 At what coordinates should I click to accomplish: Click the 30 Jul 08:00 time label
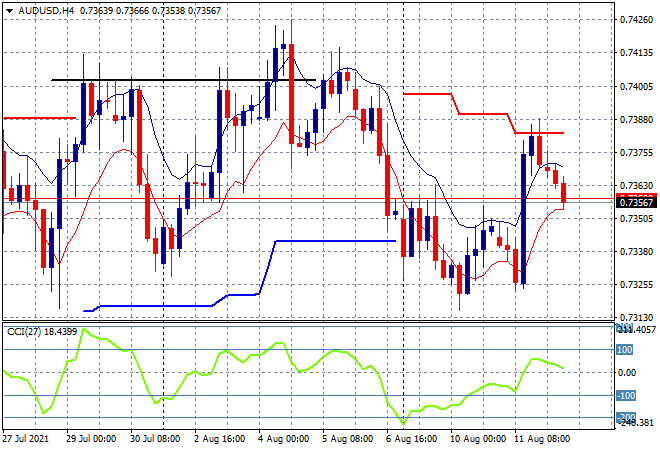coord(155,439)
